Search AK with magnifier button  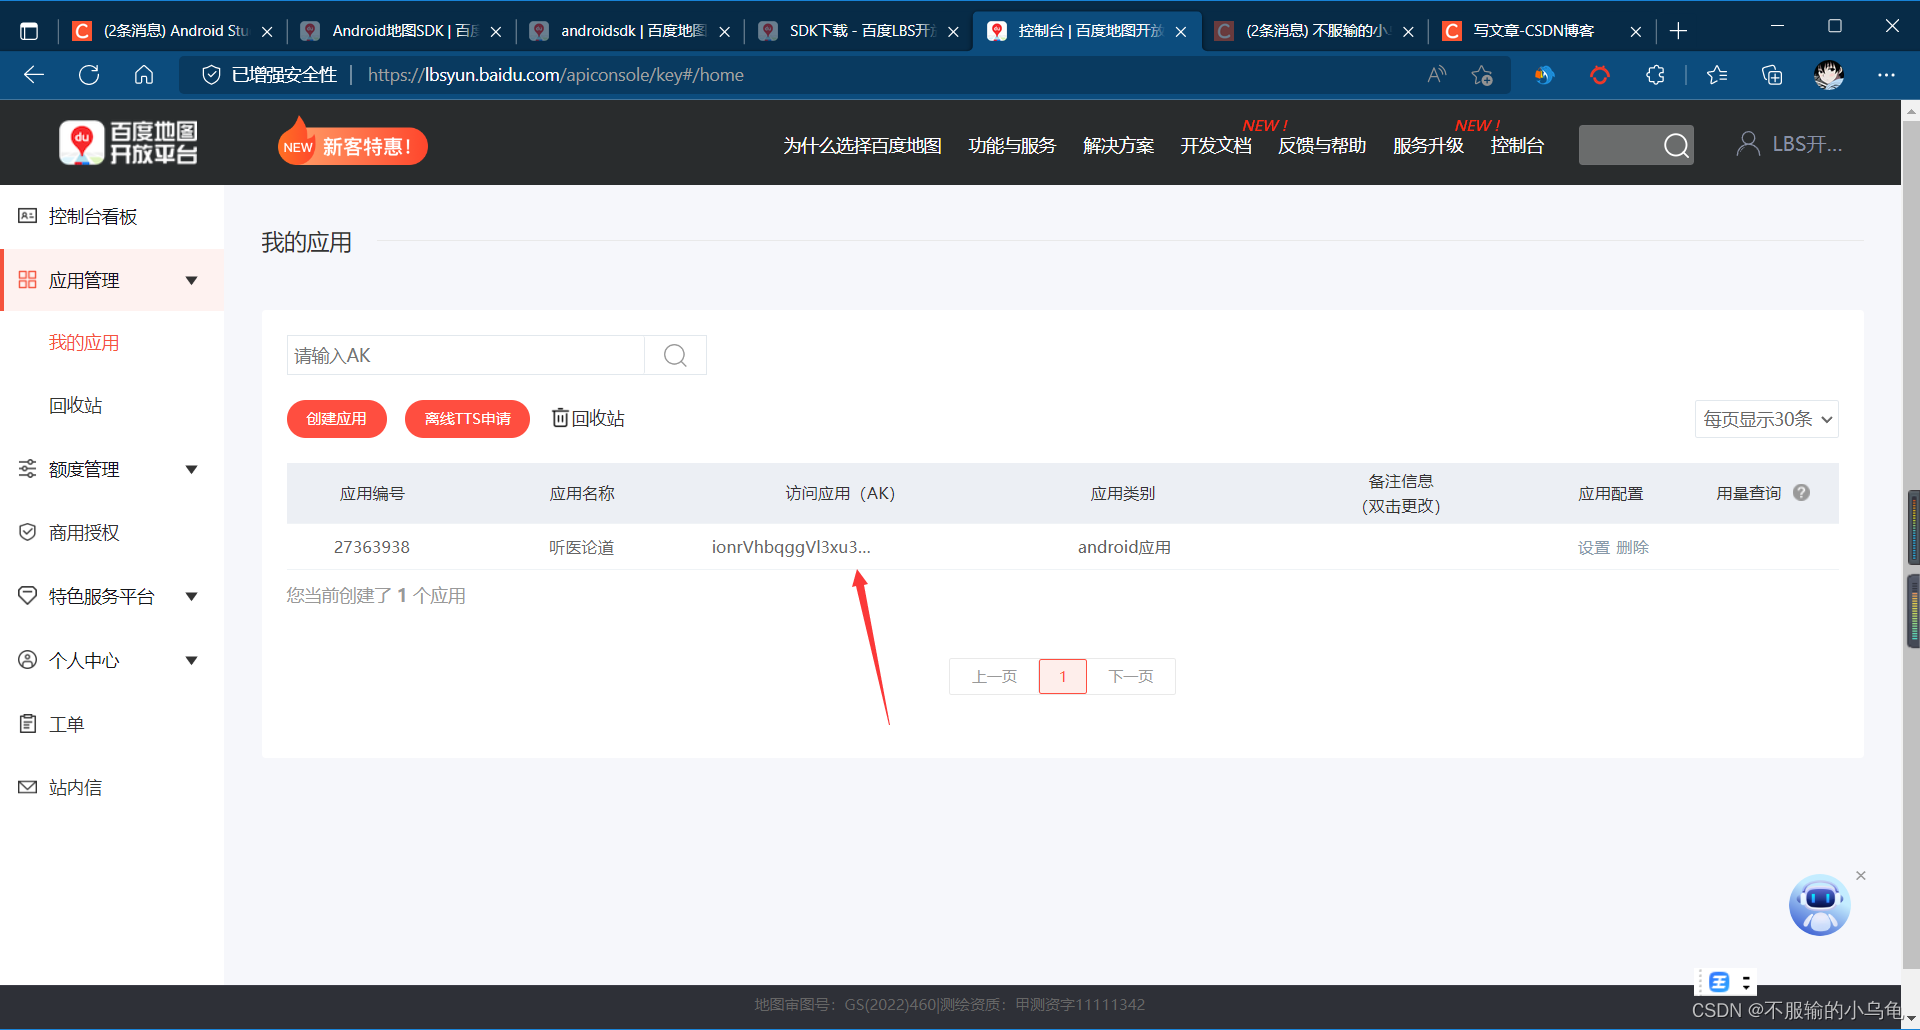coord(675,355)
